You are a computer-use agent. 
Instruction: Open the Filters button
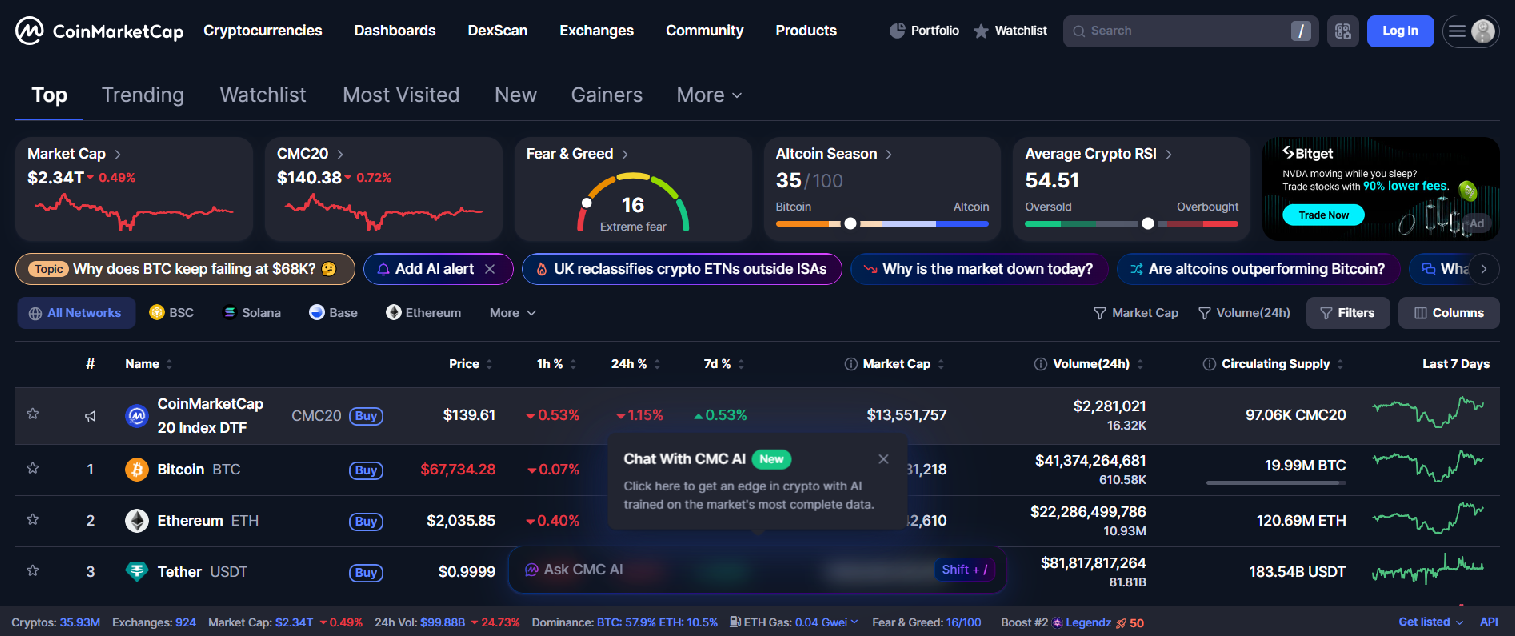1347,313
